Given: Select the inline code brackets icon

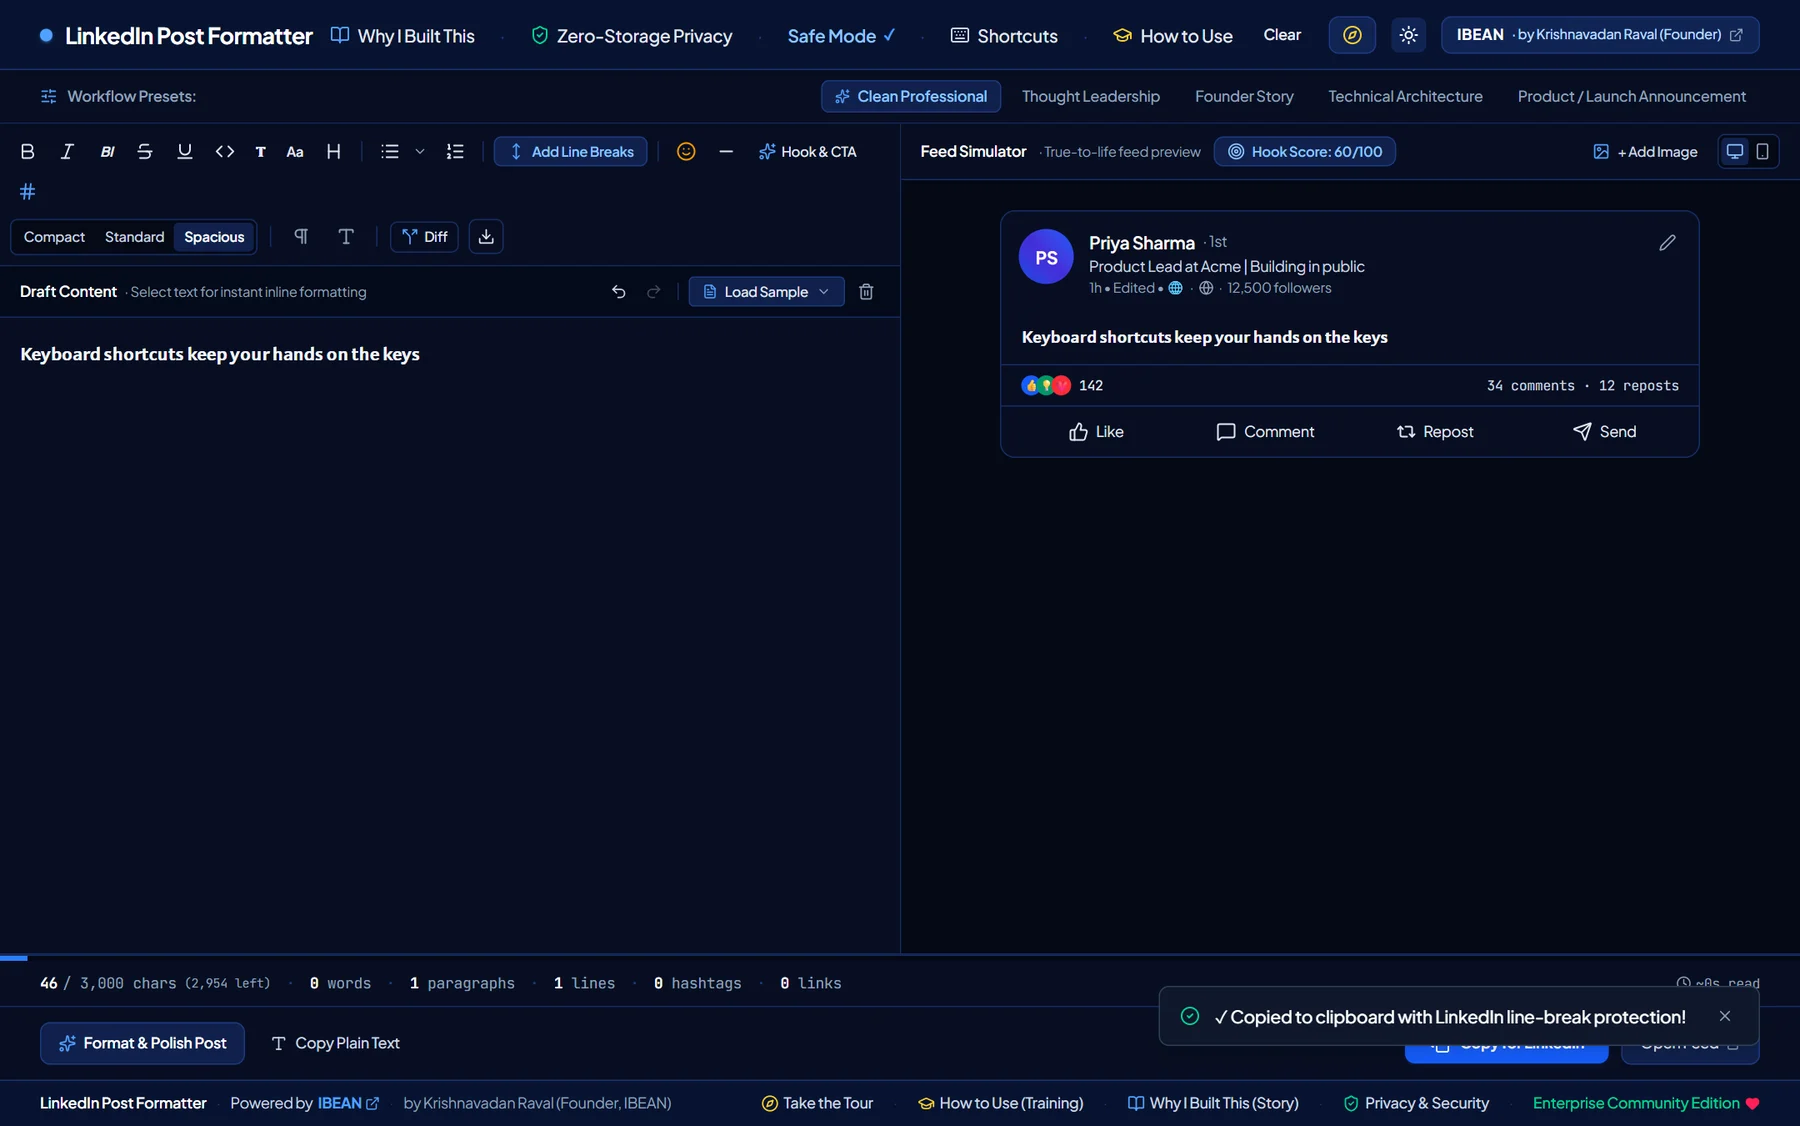Looking at the screenshot, I should click(x=225, y=152).
